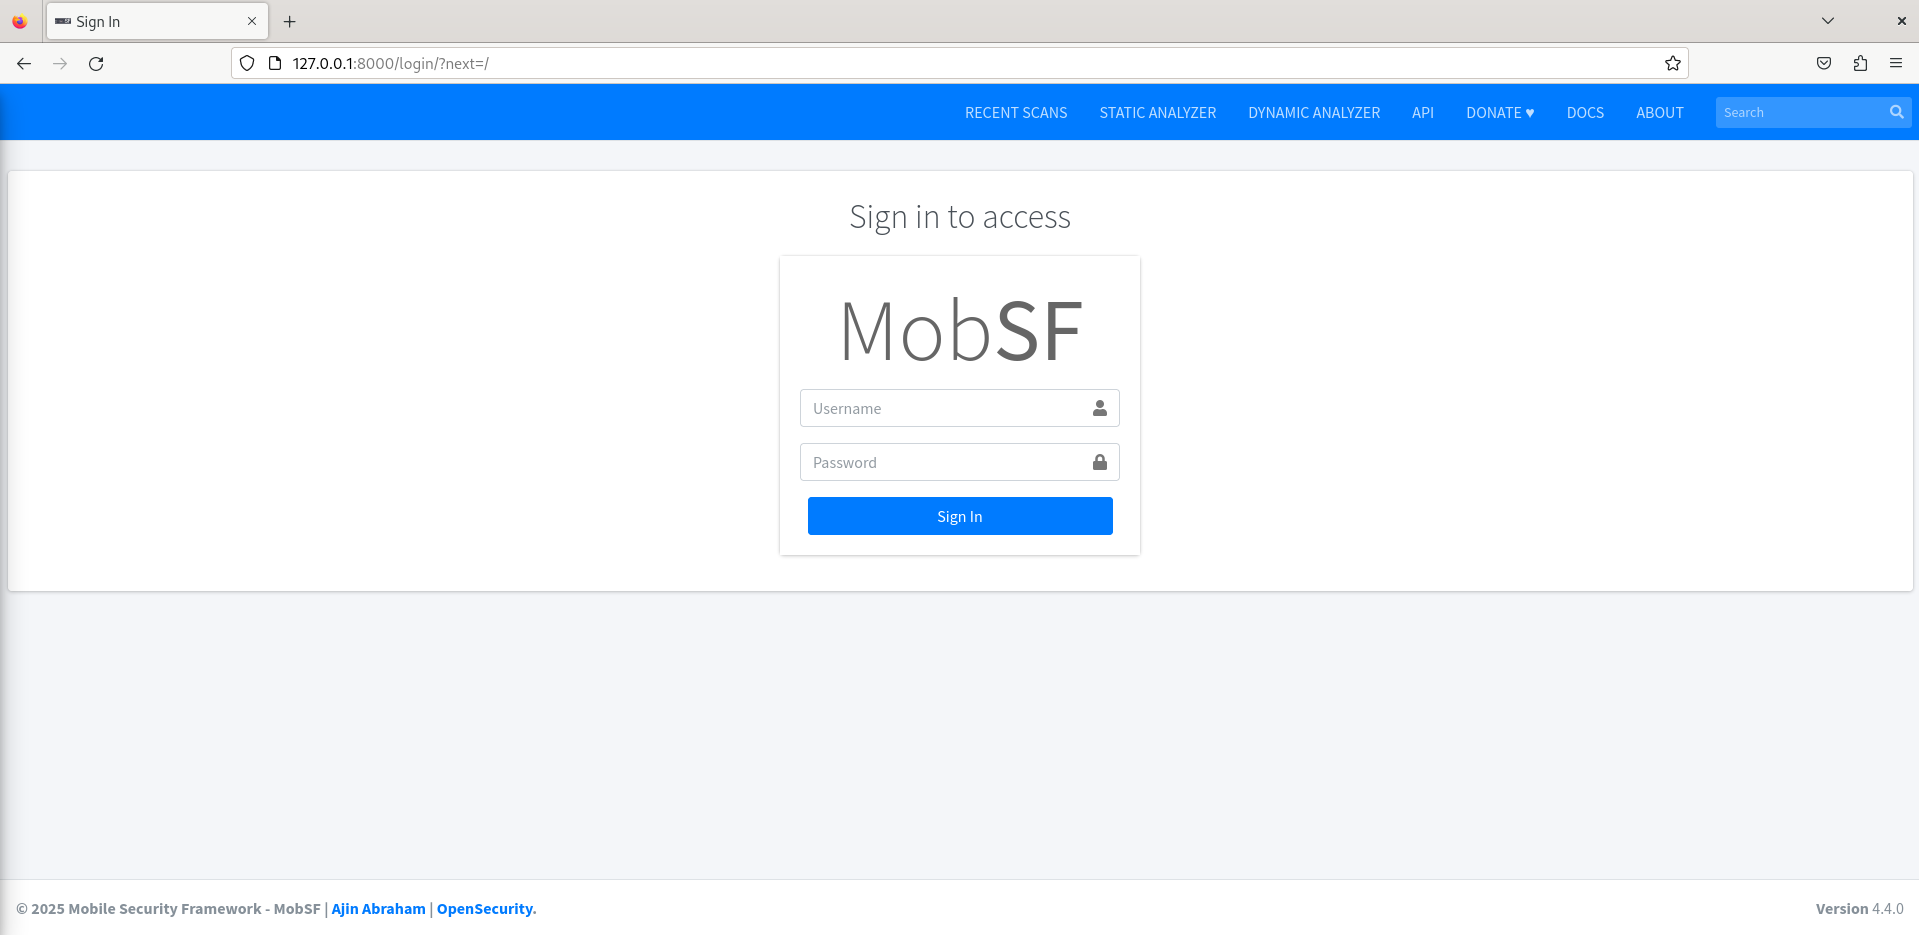Click the shield tracking protection icon

247,64
